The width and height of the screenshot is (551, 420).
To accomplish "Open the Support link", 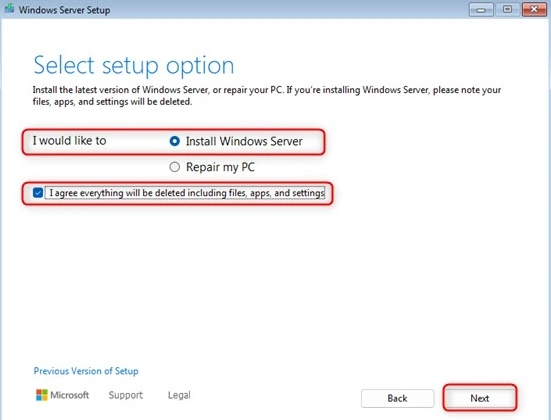I will point(126,395).
